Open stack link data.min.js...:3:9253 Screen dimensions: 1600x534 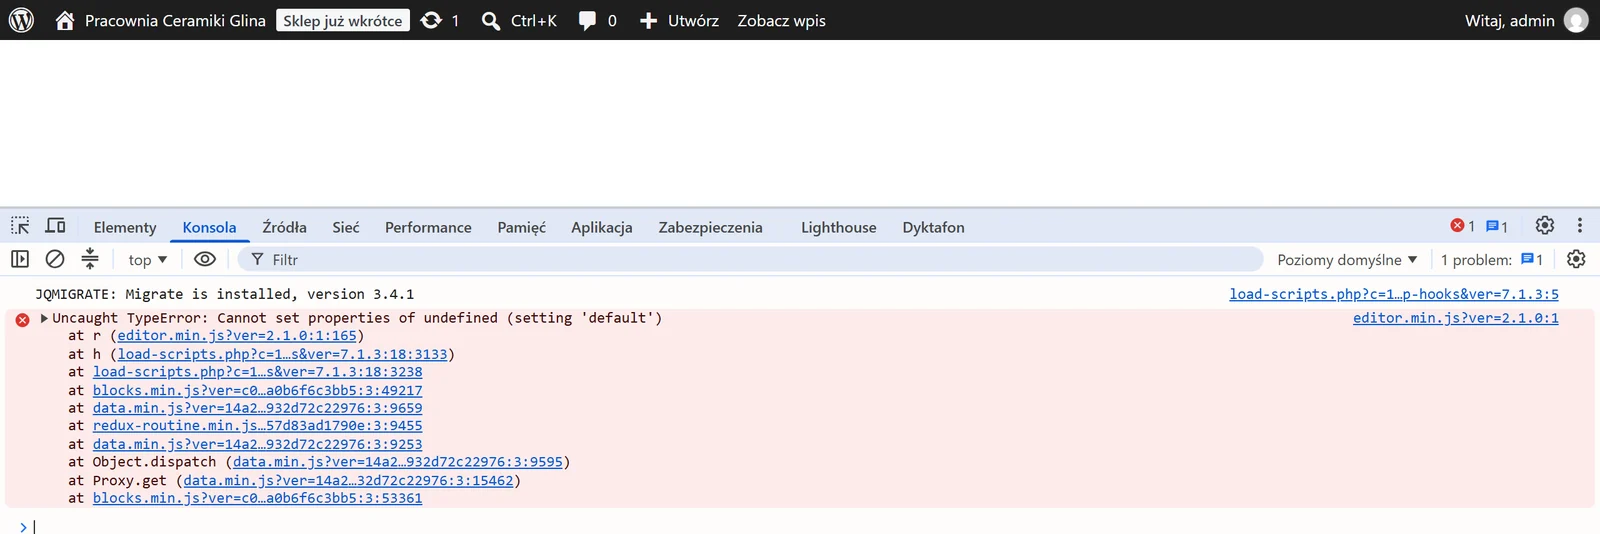tap(258, 444)
